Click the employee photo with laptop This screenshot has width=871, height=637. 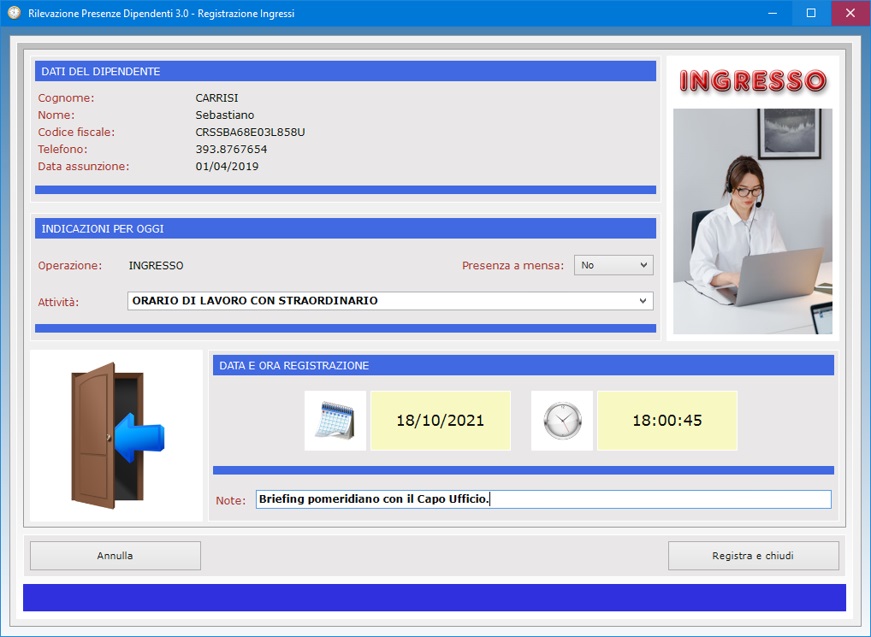coord(752,221)
